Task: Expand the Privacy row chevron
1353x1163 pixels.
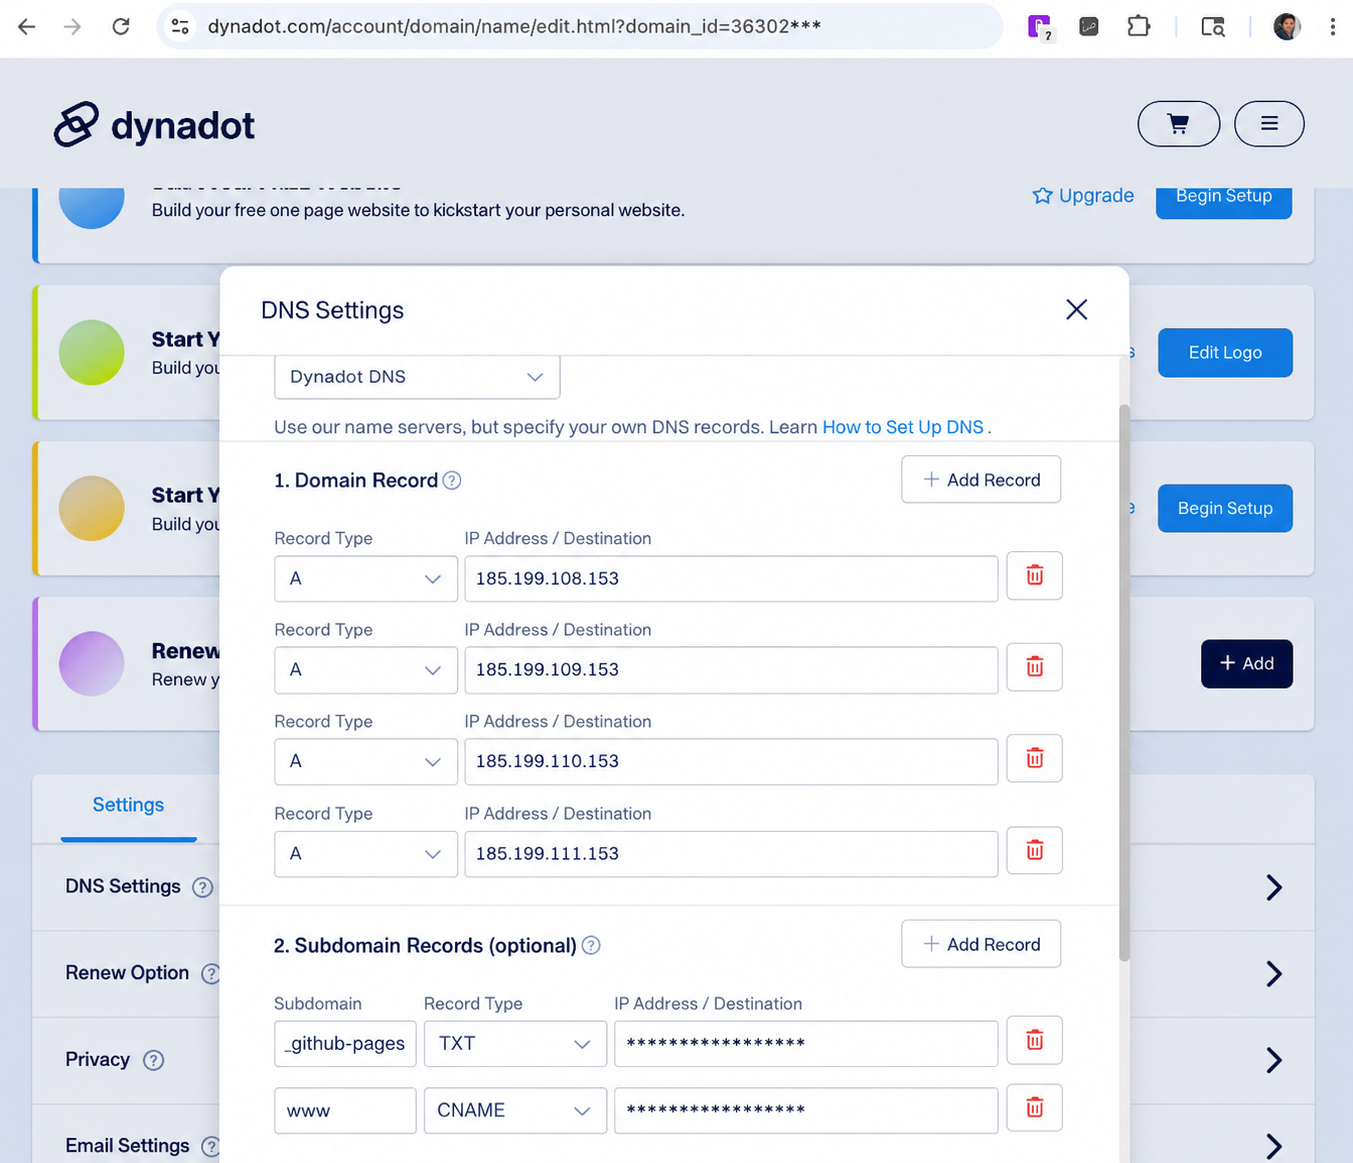Action: 1273,1060
